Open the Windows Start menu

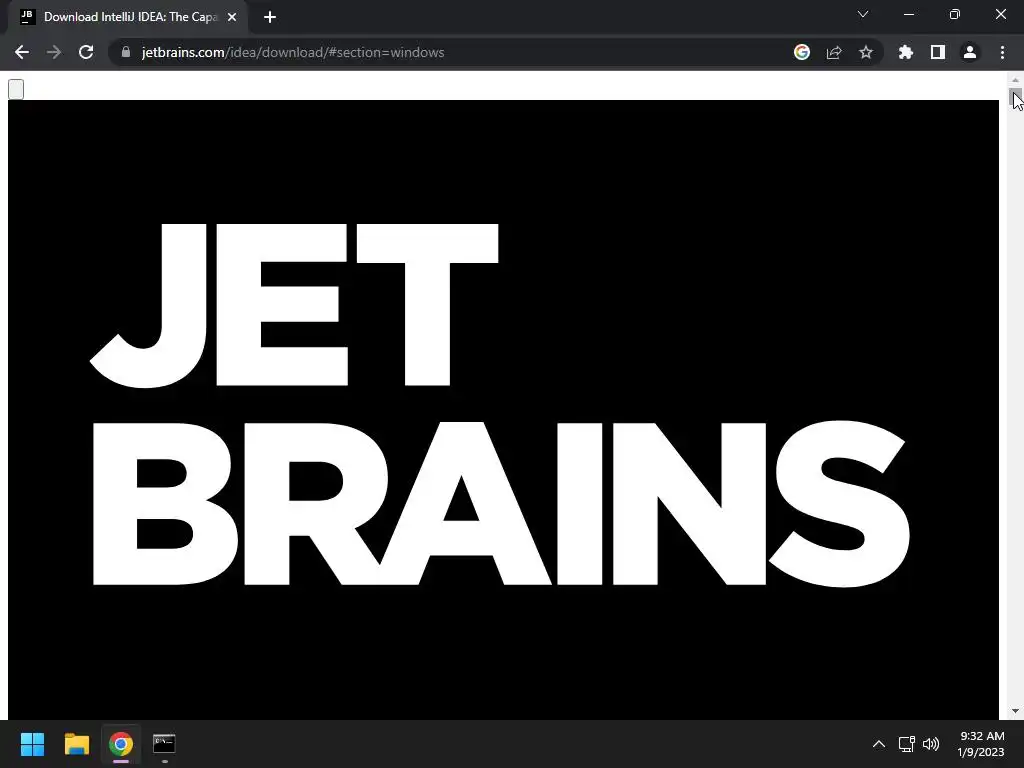pyautogui.click(x=32, y=744)
